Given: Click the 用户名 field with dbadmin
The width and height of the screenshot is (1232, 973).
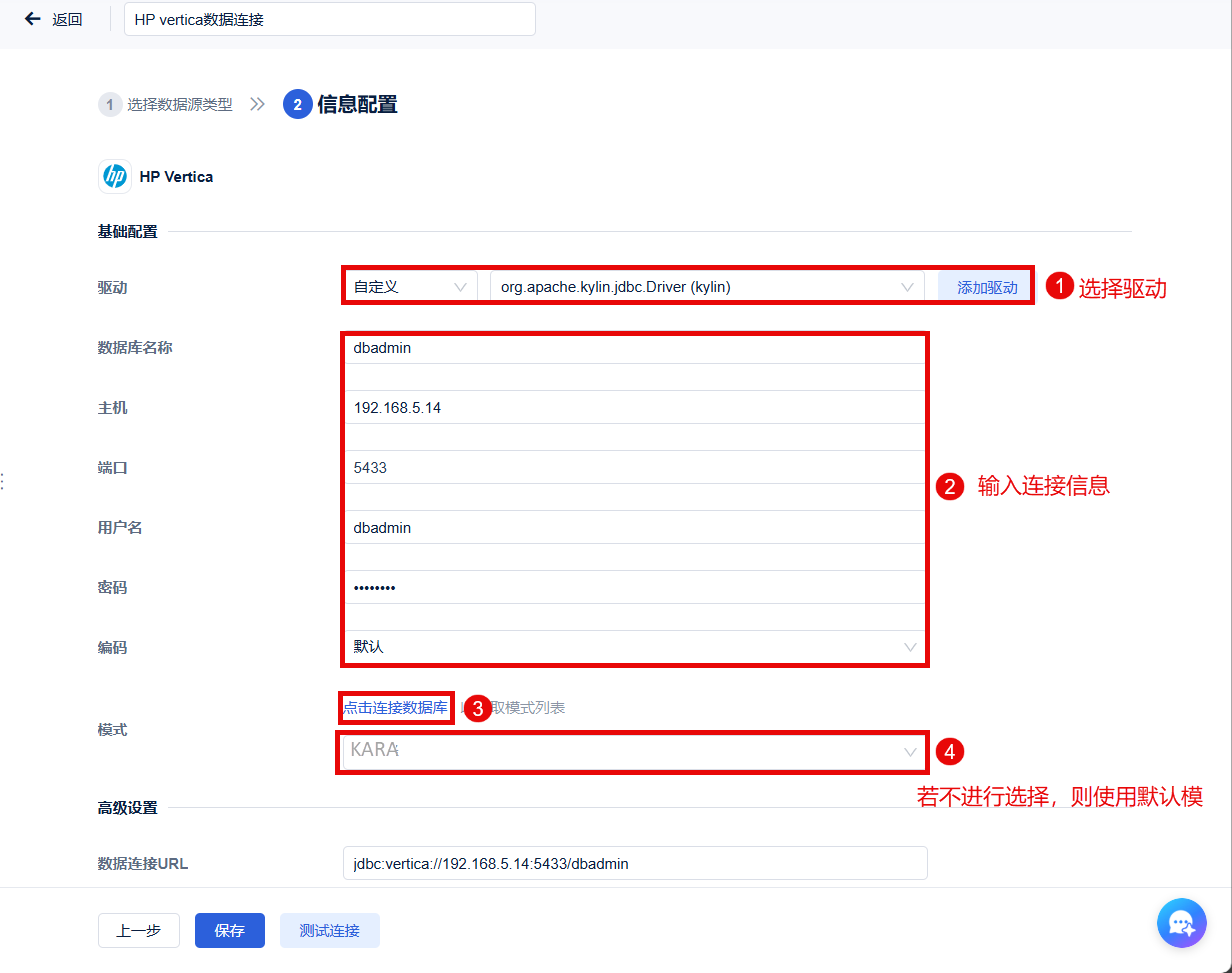Looking at the screenshot, I should click(634, 528).
